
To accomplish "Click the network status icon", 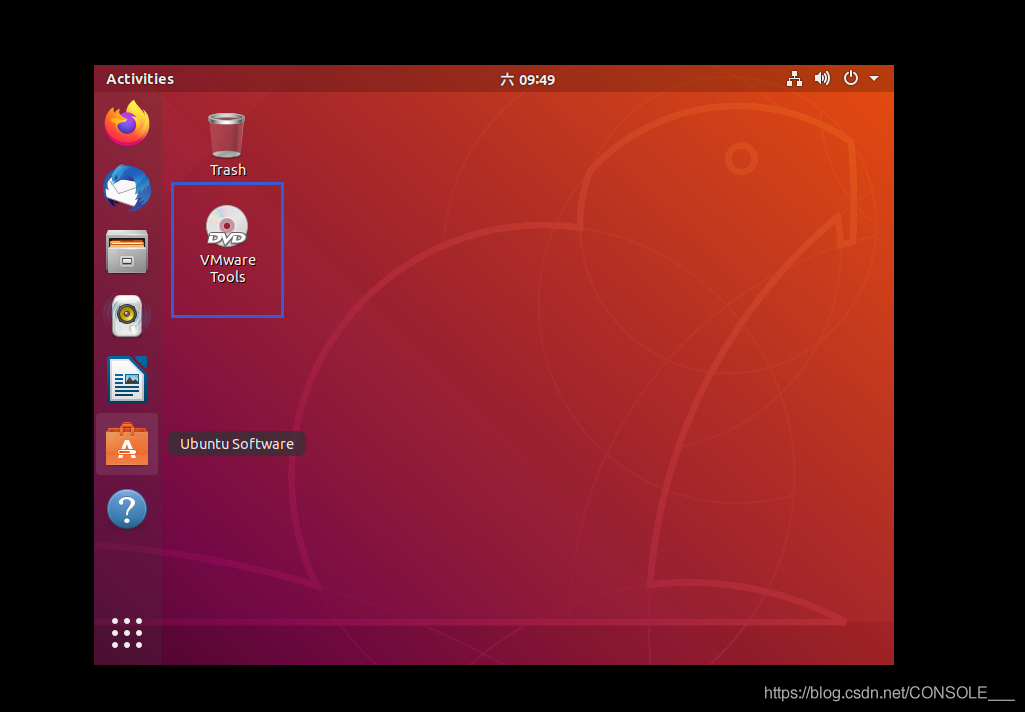I will (x=794, y=79).
